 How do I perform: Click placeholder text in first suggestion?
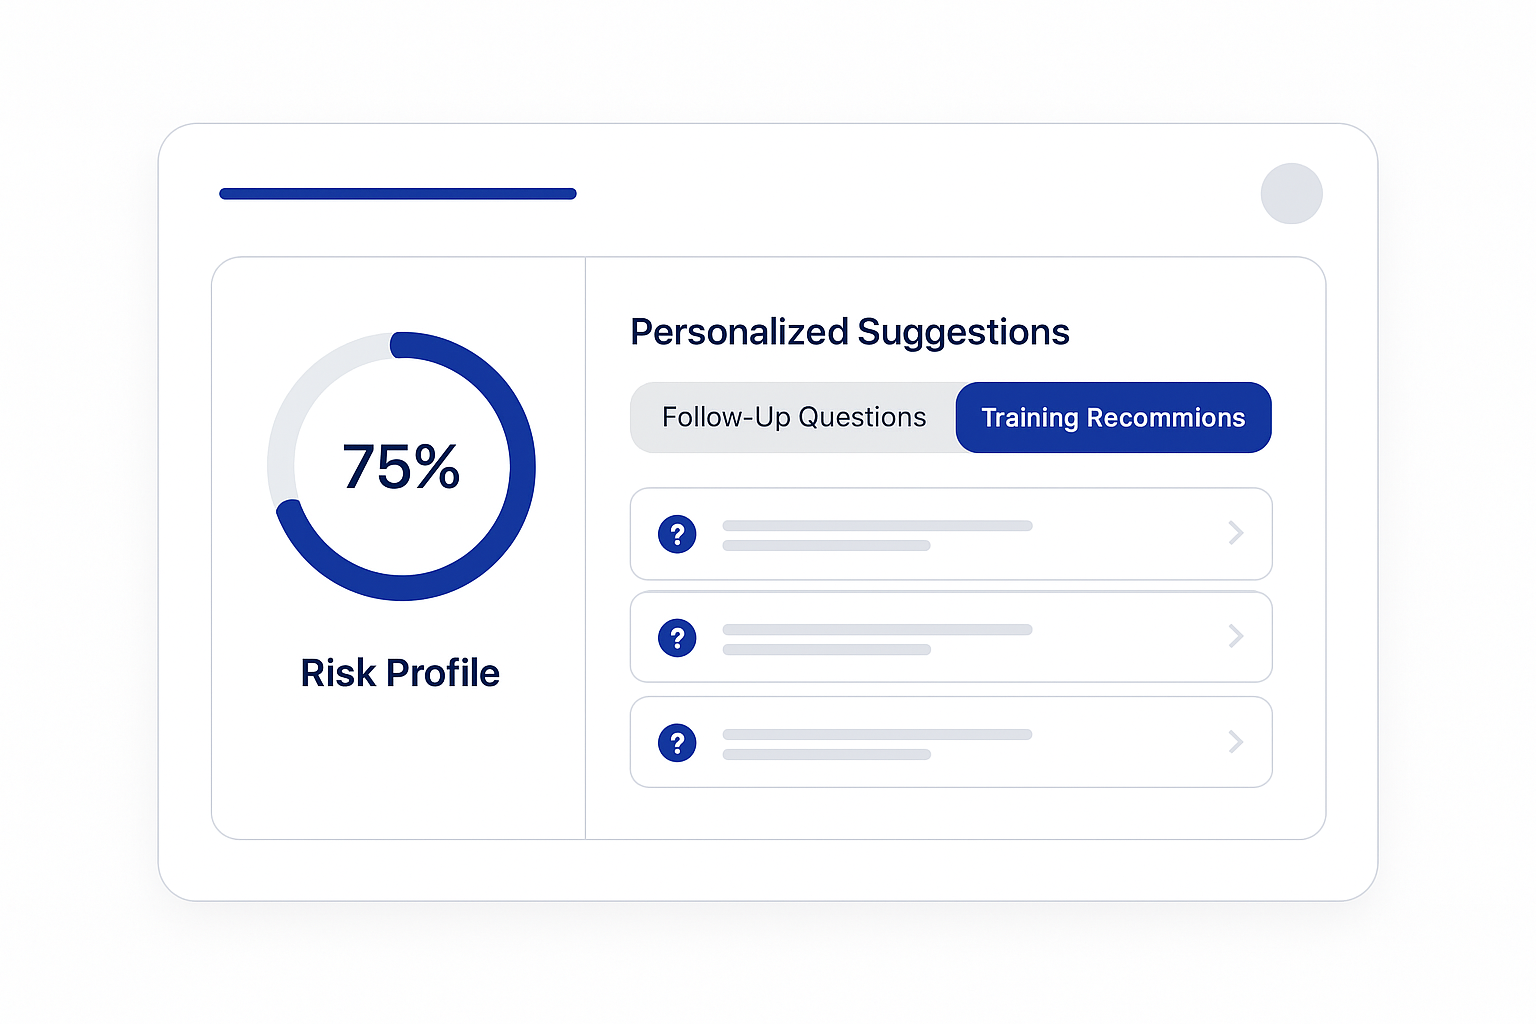click(877, 535)
